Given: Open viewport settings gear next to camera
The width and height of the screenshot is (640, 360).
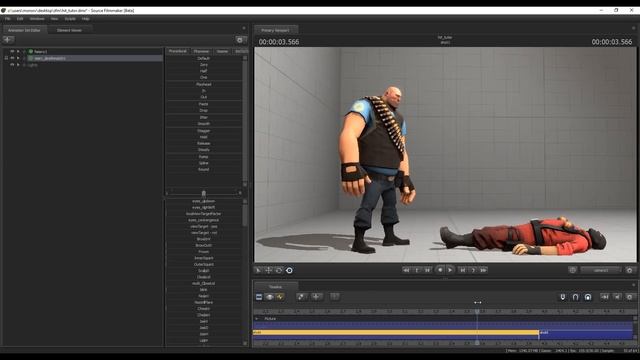Looking at the screenshot, I should (629, 270).
